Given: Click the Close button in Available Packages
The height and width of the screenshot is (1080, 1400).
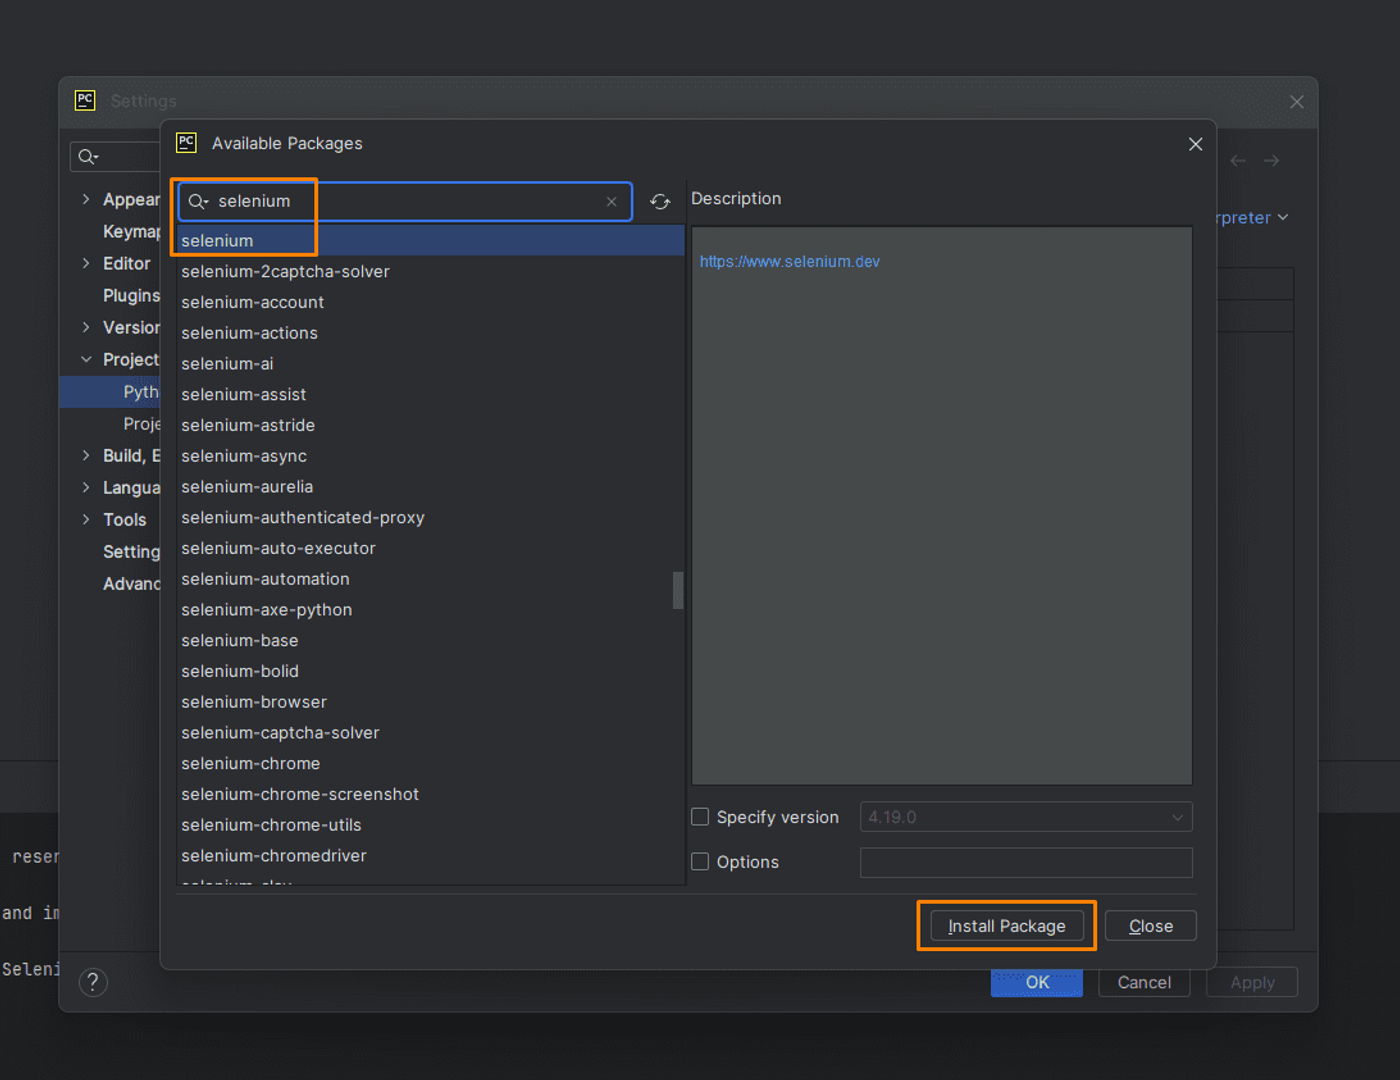Looking at the screenshot, I should [1151, 926].
